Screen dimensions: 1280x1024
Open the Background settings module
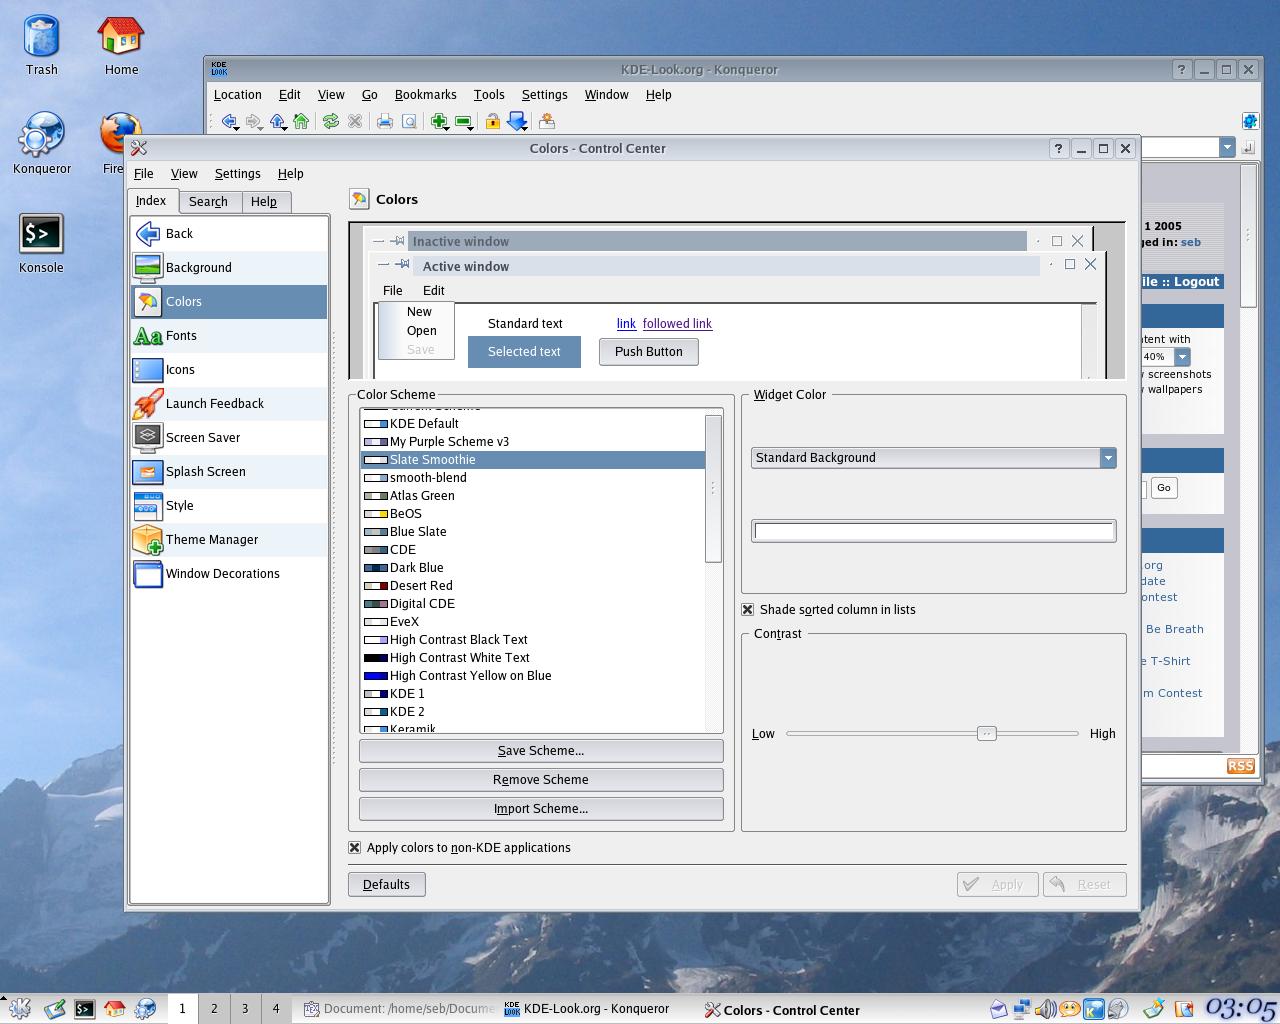(x=230, y=268)
